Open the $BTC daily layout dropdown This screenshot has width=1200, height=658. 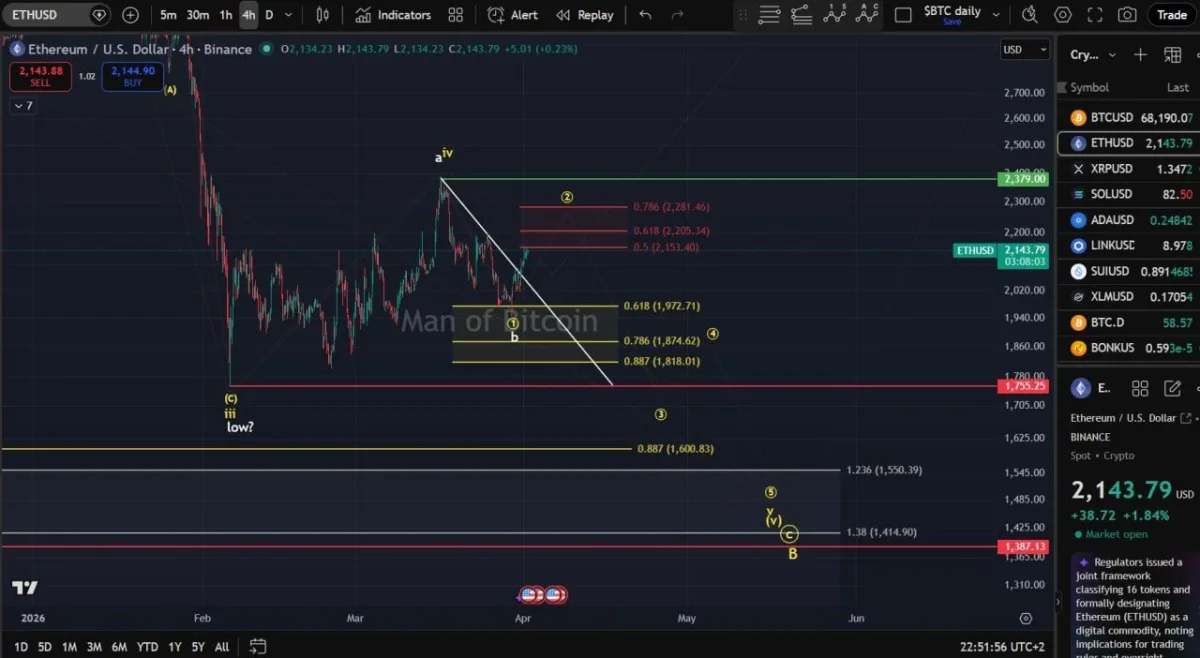(994, 13)
